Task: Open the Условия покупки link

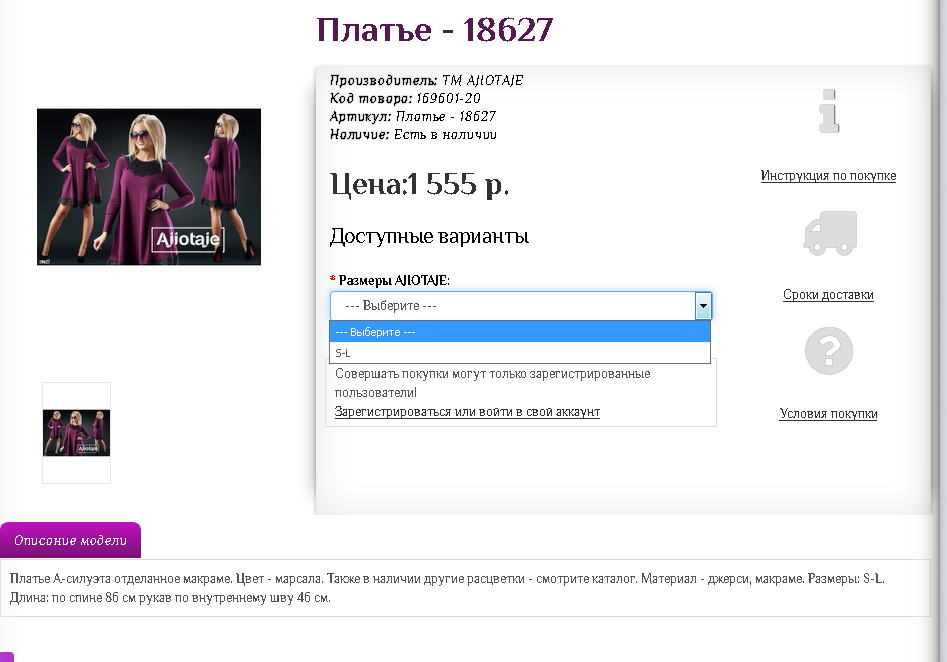Action: pyautogui.click(x=828, y=414)
